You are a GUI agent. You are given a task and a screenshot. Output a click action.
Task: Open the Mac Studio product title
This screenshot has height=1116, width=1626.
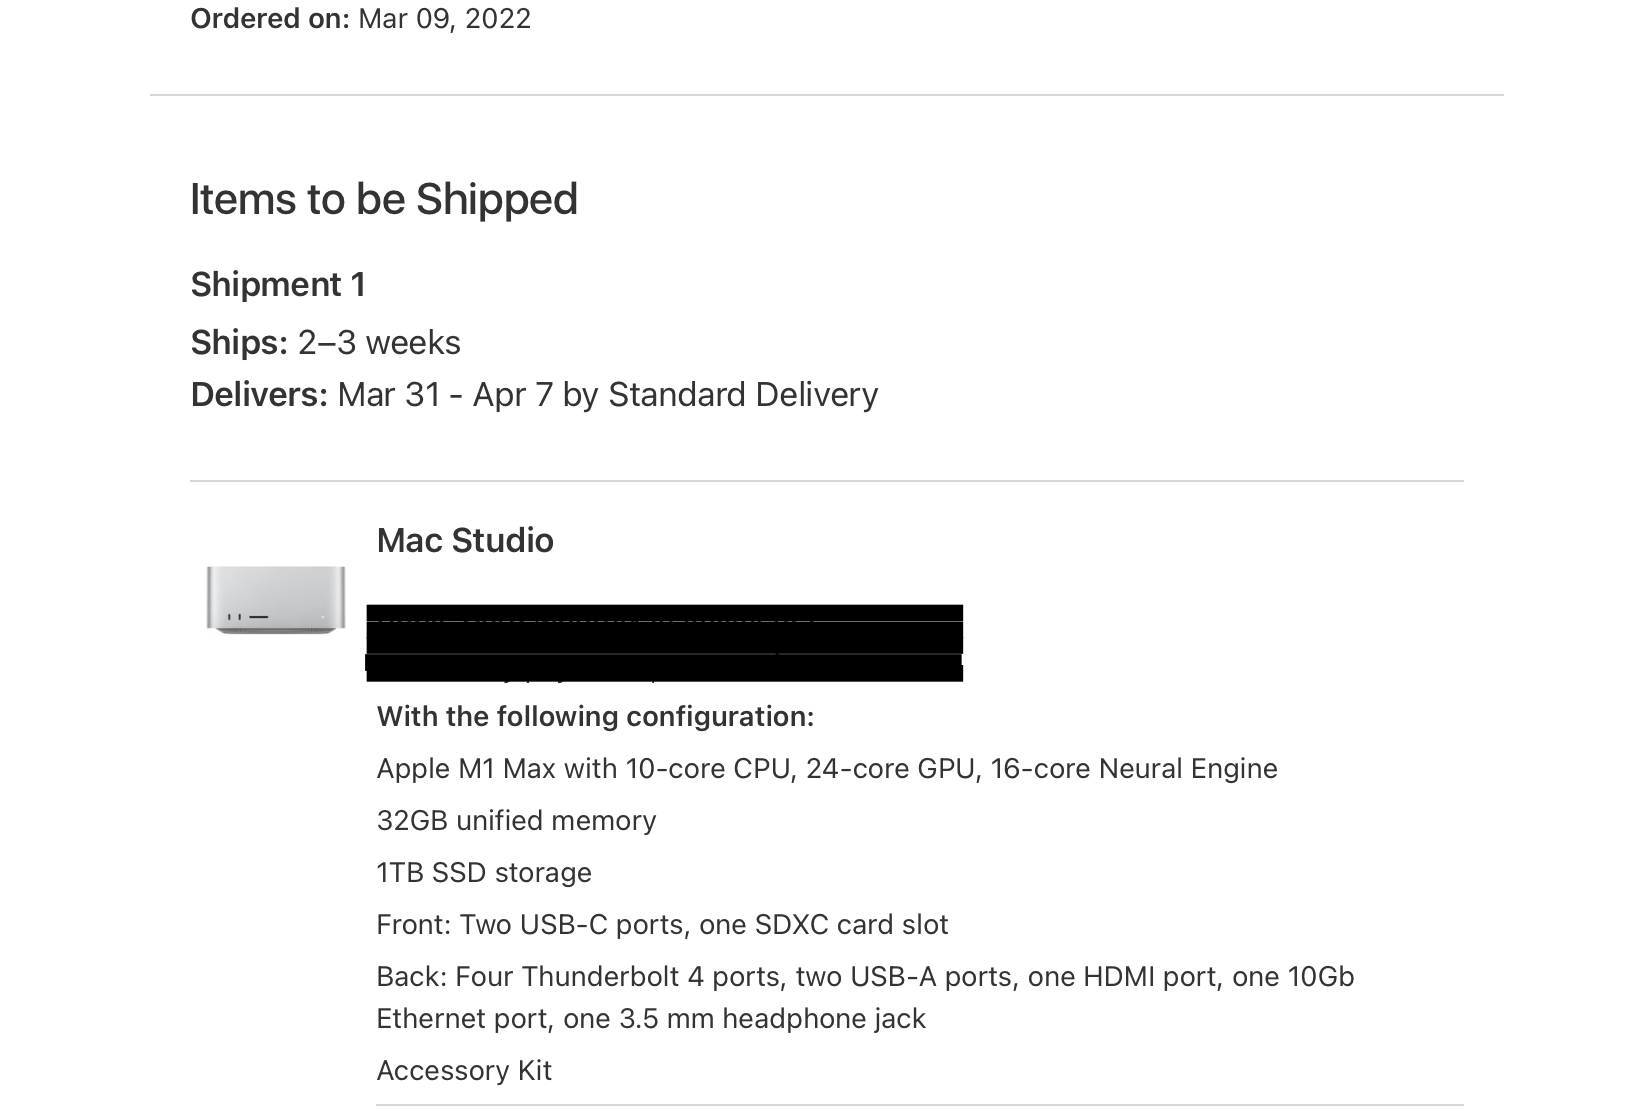coord(465,541)
